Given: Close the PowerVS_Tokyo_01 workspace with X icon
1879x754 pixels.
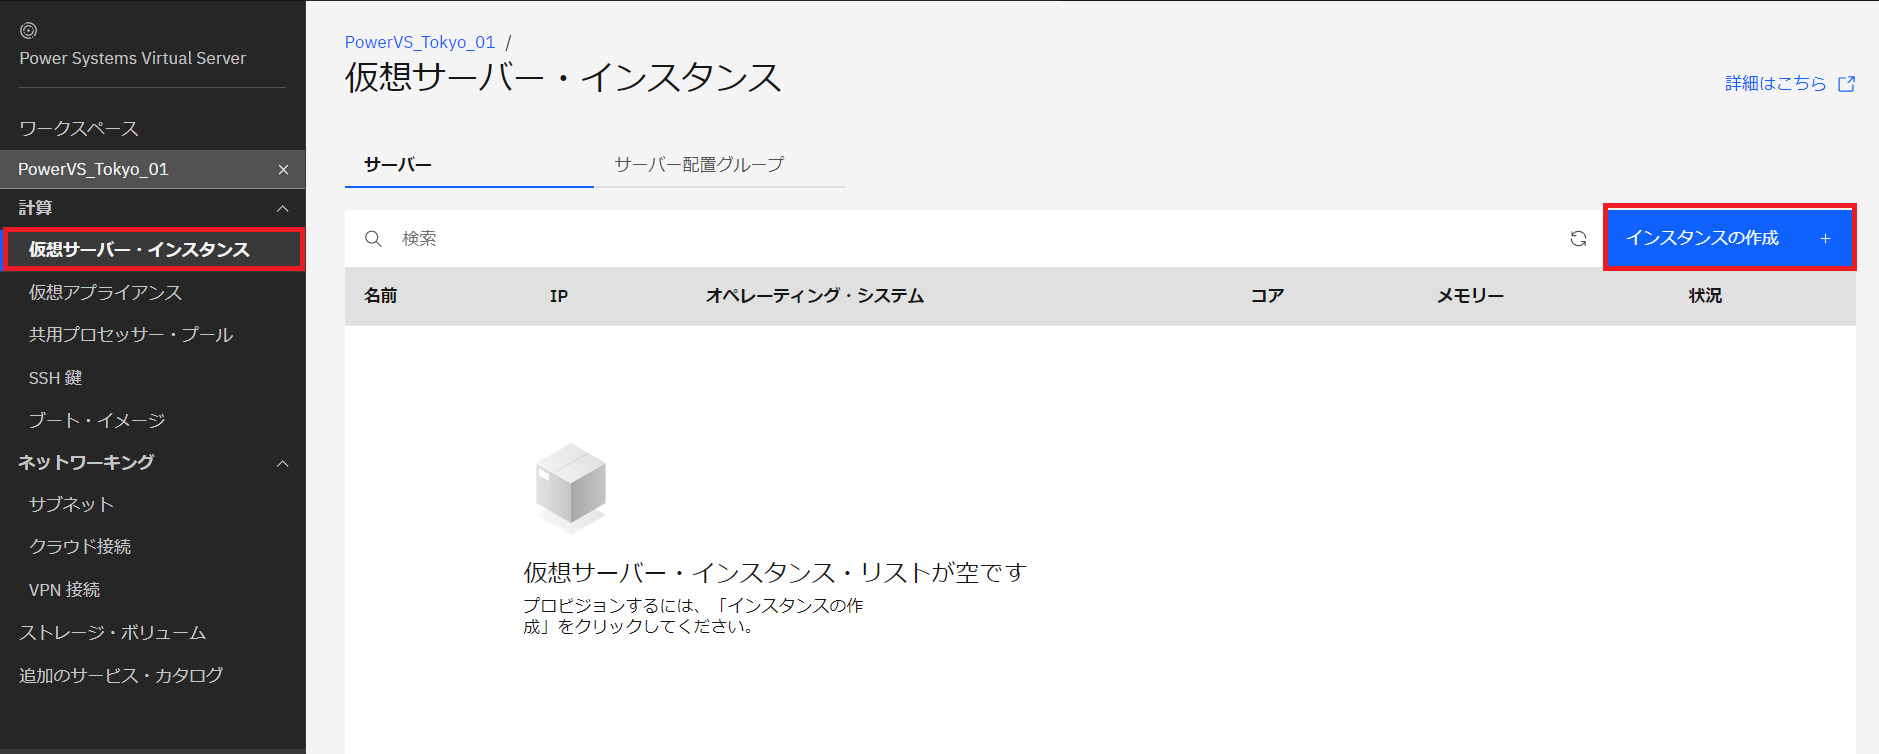Looking at the screenshot, I should pyautogui.click(x=283, y=170).
